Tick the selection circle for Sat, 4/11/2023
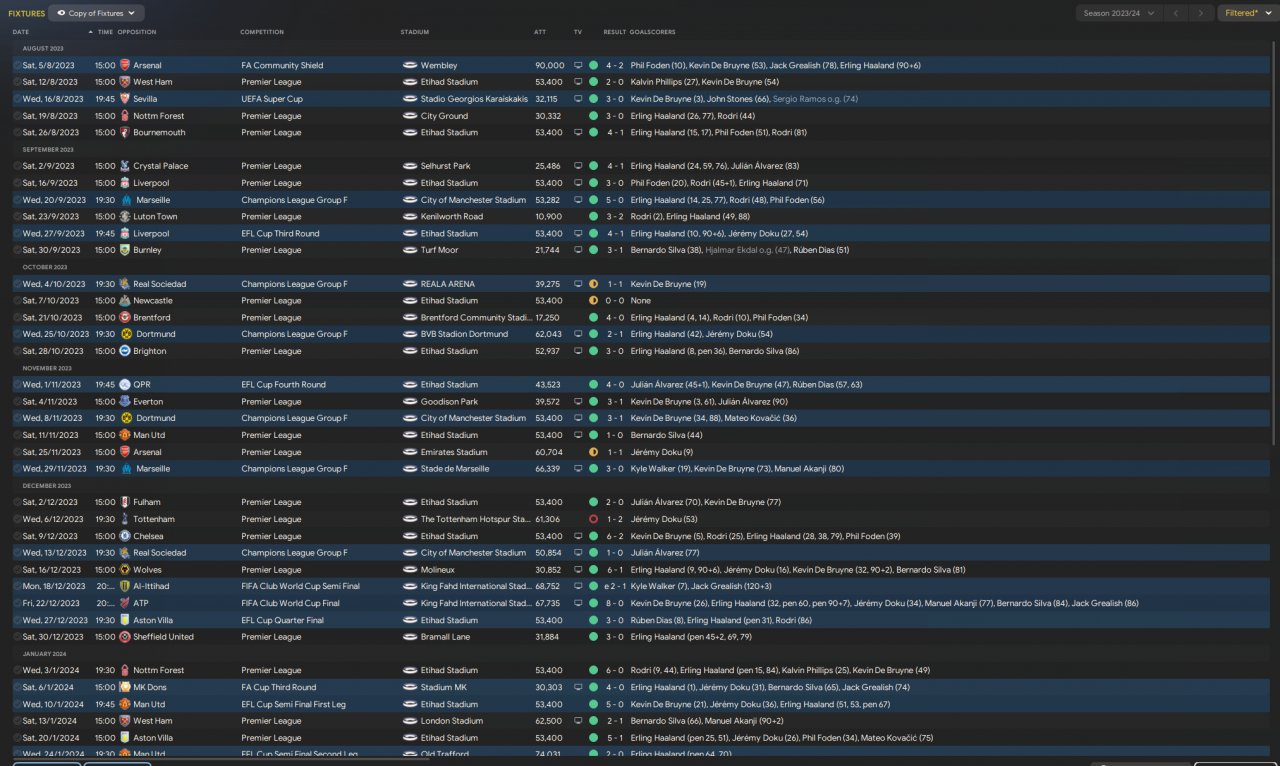This screenshot has width=1280, height=766. pyautogui.click(x=16, y=401)
